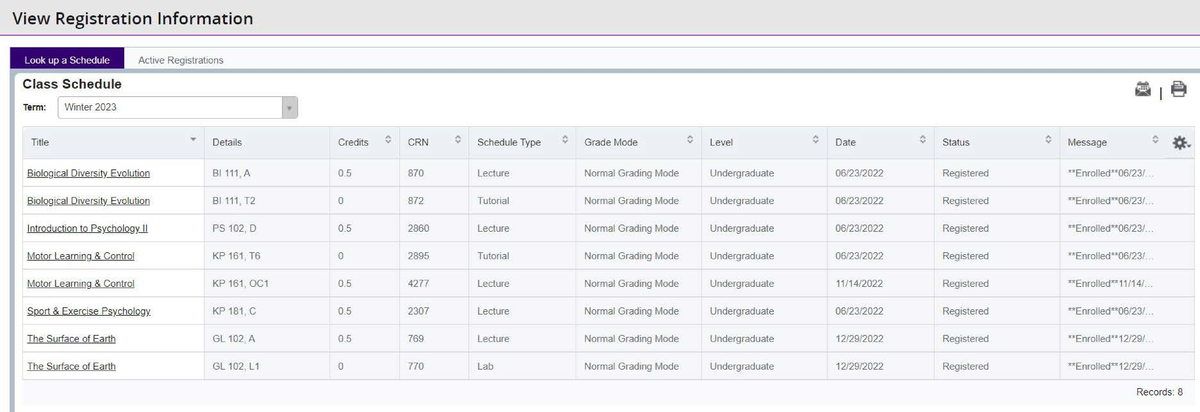The height and width of the screenshot is (412, 1200).
Task: Sort the Level column using its arrows
Action: pyautogui.click(x=815, y=141)
